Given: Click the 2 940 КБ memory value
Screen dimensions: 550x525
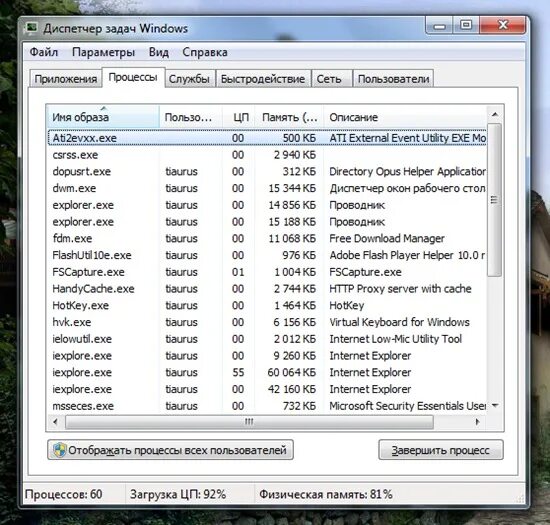Looking at the screenshot, I should (295, 155).
